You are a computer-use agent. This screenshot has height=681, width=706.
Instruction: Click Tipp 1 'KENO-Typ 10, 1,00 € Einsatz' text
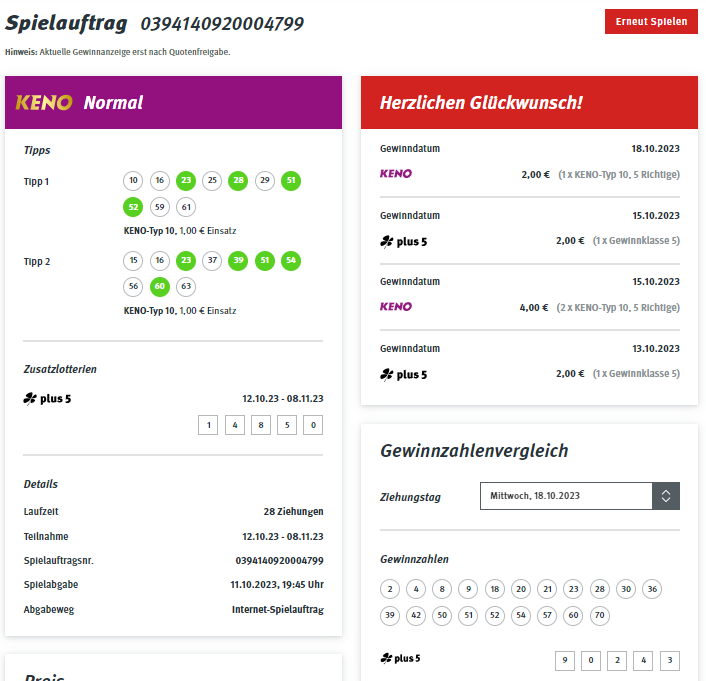[180, 231]
